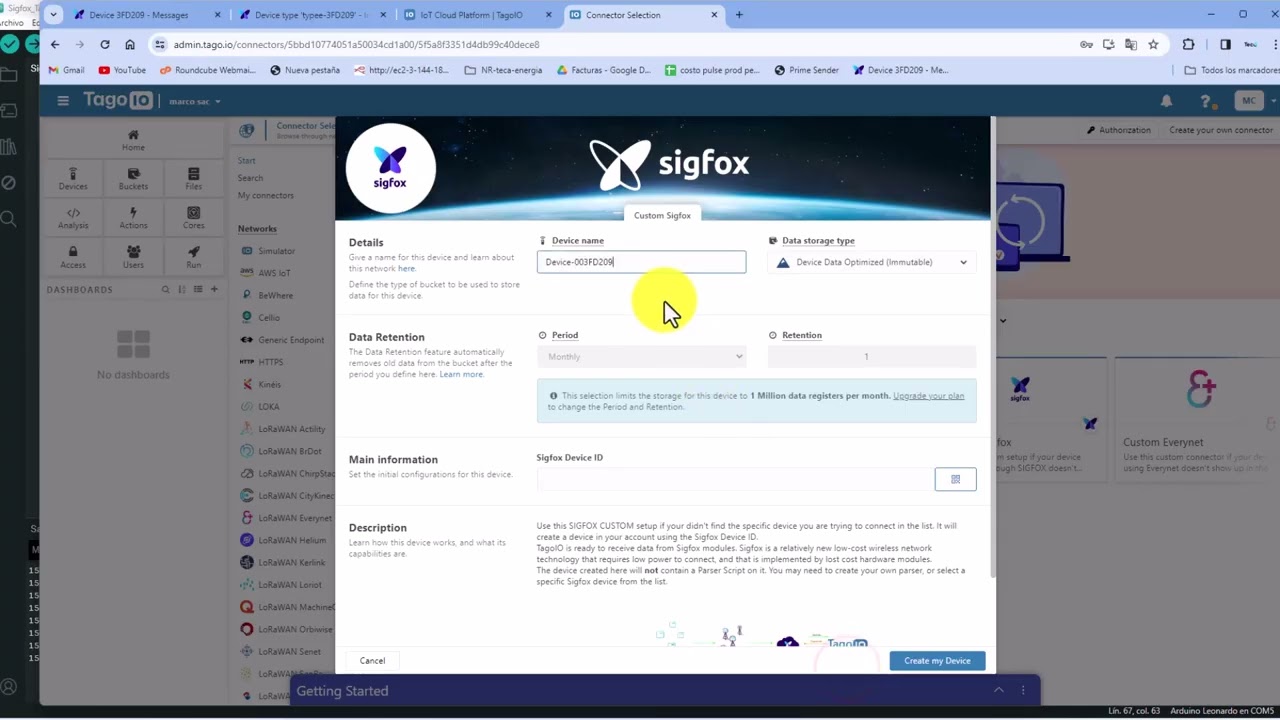Open Prime Sender bookmark
Screen dimensions: 1280x720
pos(806,70)
